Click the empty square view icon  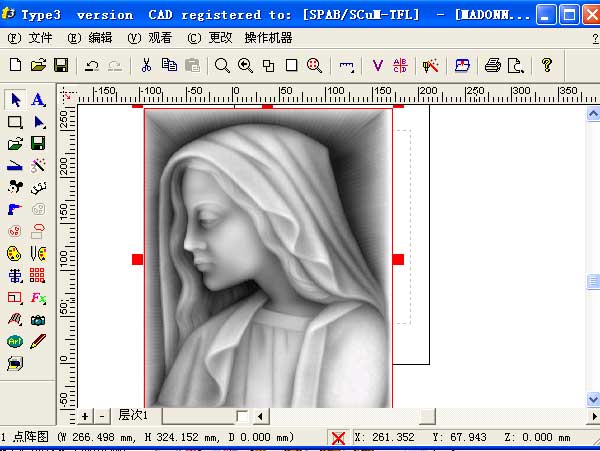(292, 65)
